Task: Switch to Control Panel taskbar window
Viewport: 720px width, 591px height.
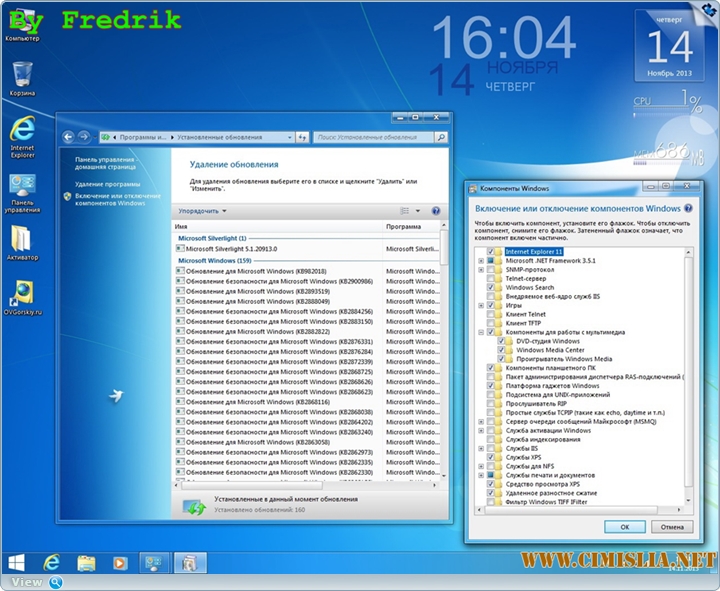Action: (154, 563)
